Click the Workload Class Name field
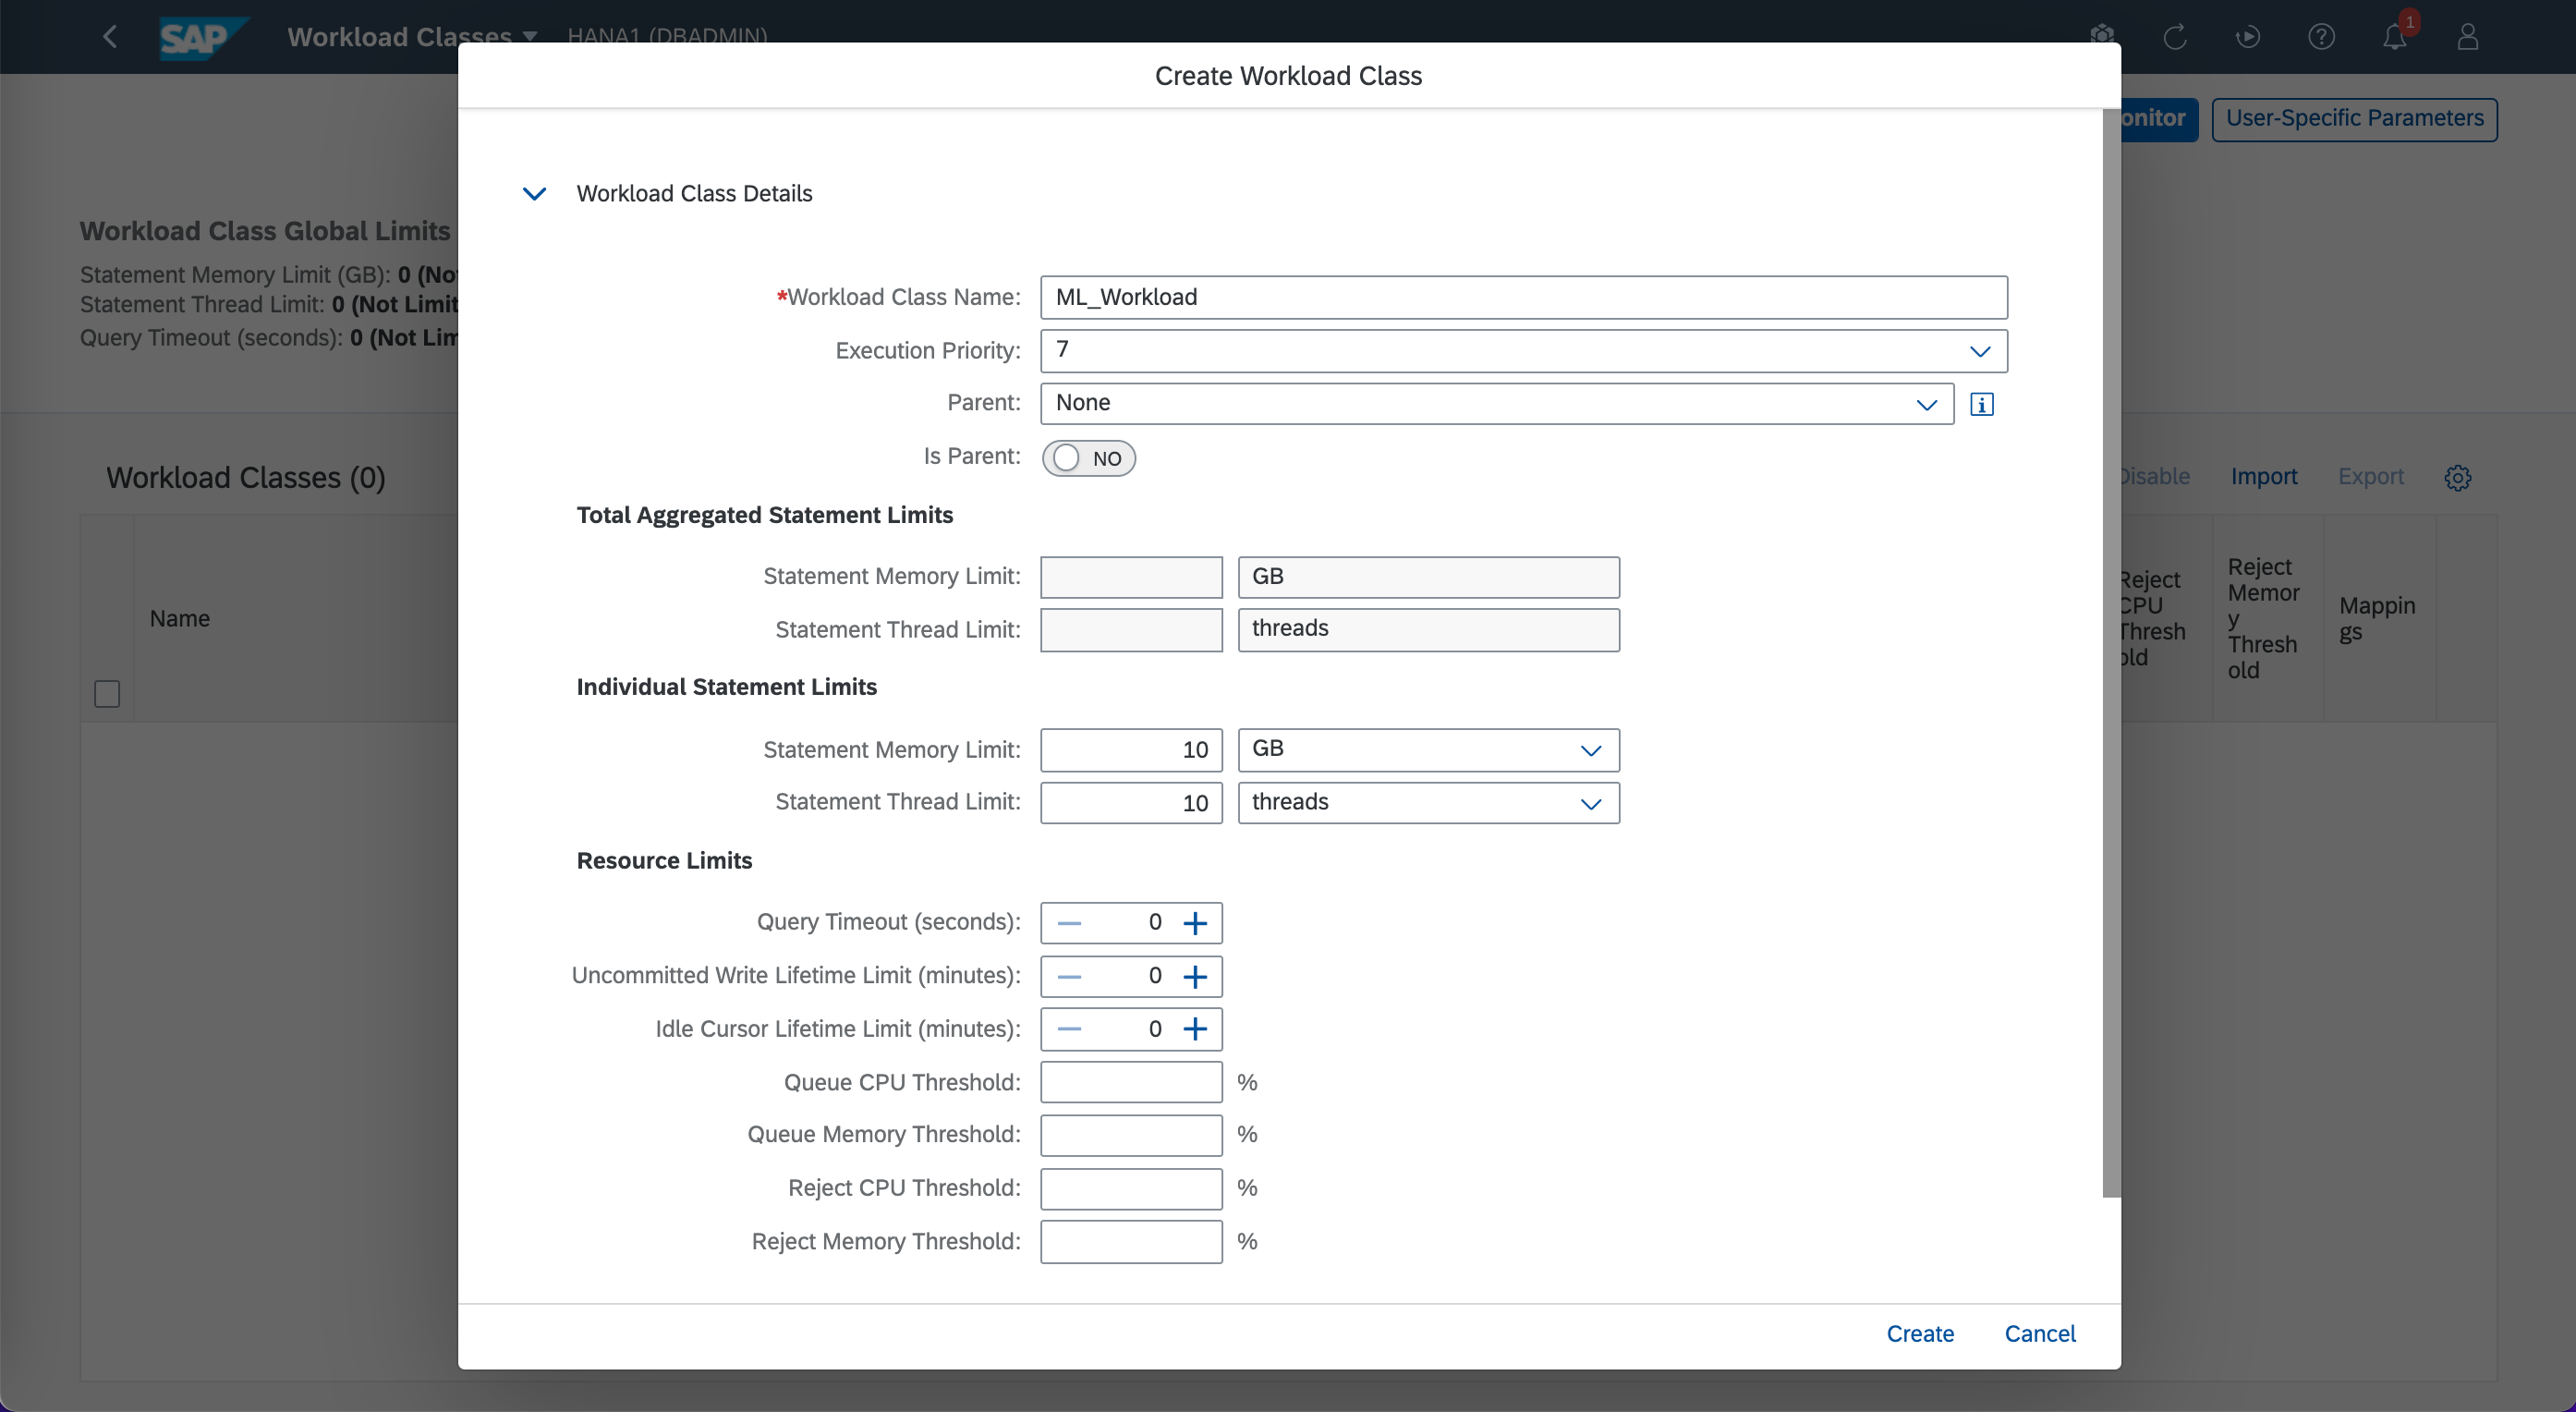This screenshot has width=2576, height=1412. tap(1522, 297)
